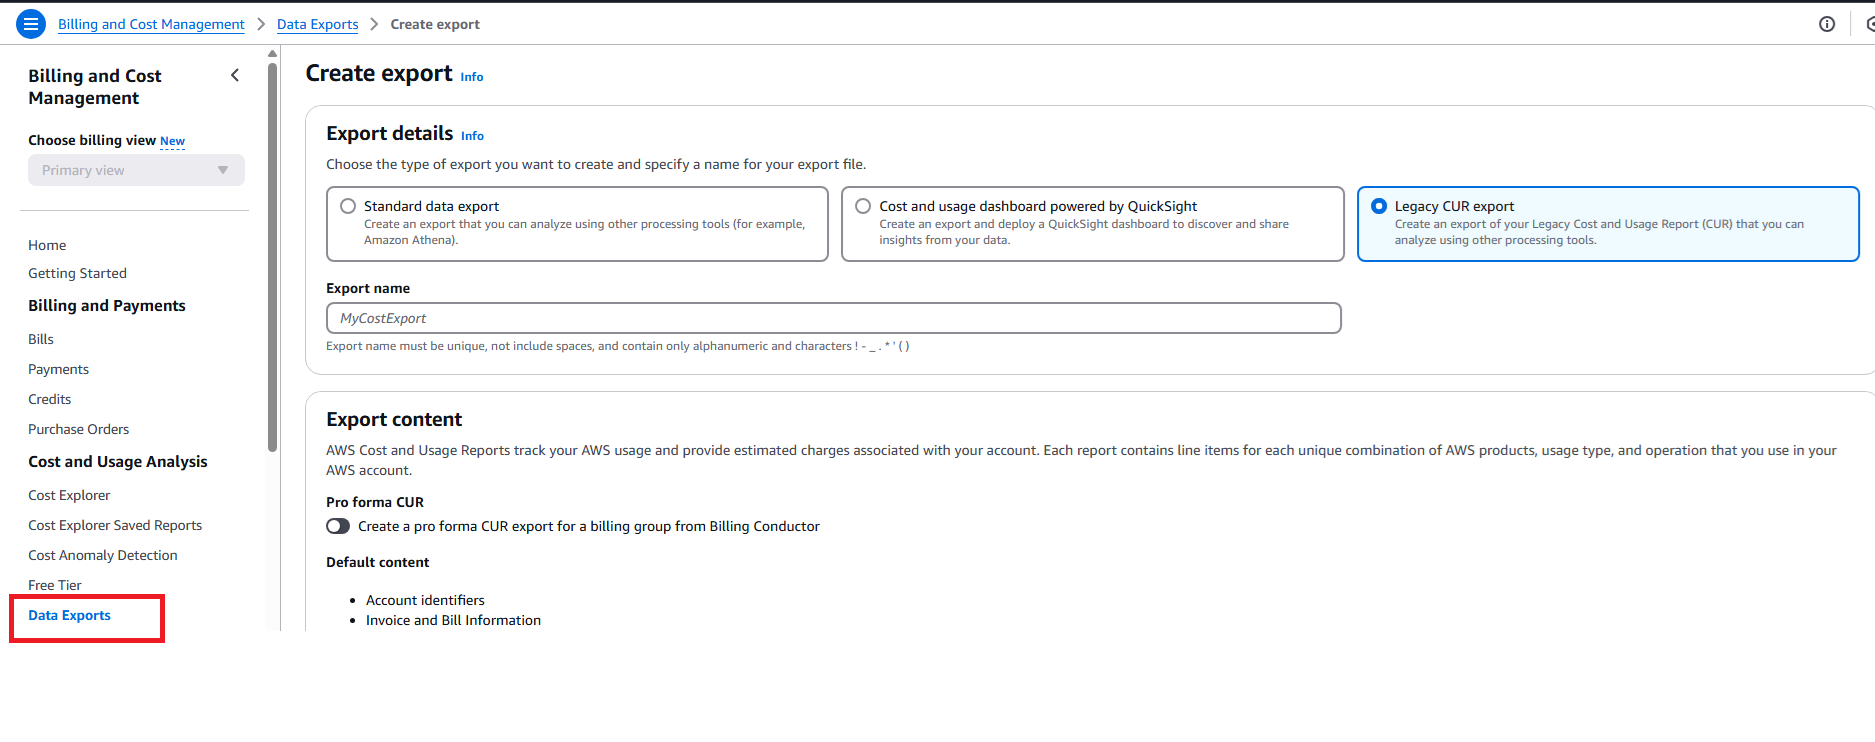The image size is (1875, 742).
Task: Go to Cost Anomaly Detection page
Action: (x=103, y=555)
